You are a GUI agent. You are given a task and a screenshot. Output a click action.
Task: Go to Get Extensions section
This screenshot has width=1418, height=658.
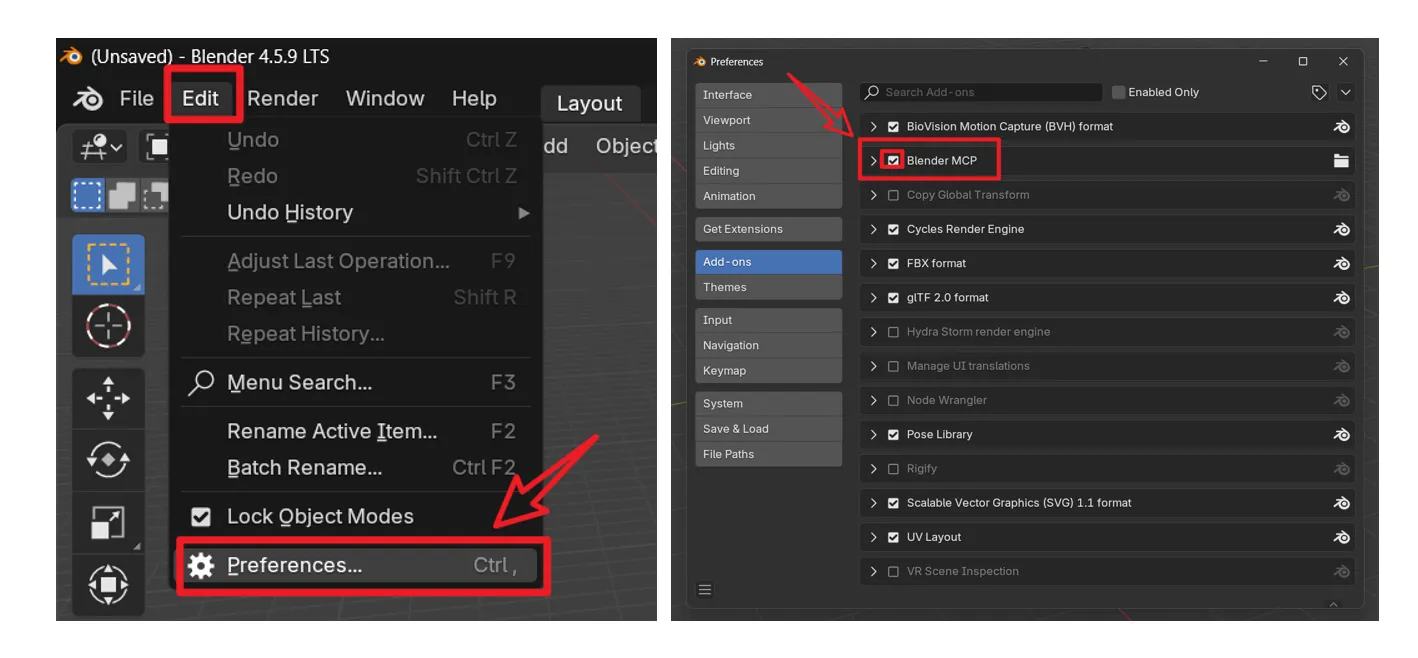click(x=768, y=229)
